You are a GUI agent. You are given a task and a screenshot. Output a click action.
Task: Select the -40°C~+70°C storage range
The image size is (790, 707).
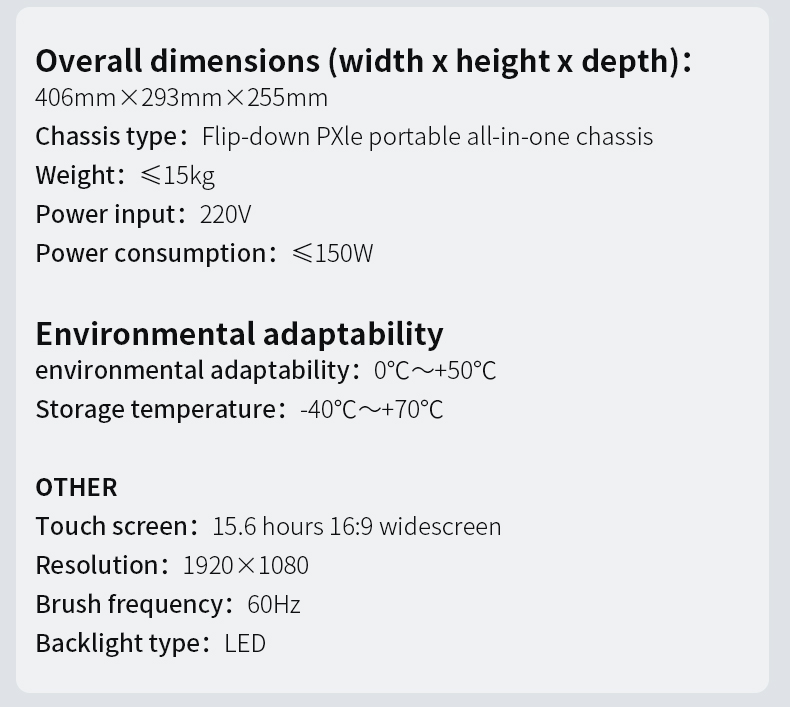(x=371, y=409)
